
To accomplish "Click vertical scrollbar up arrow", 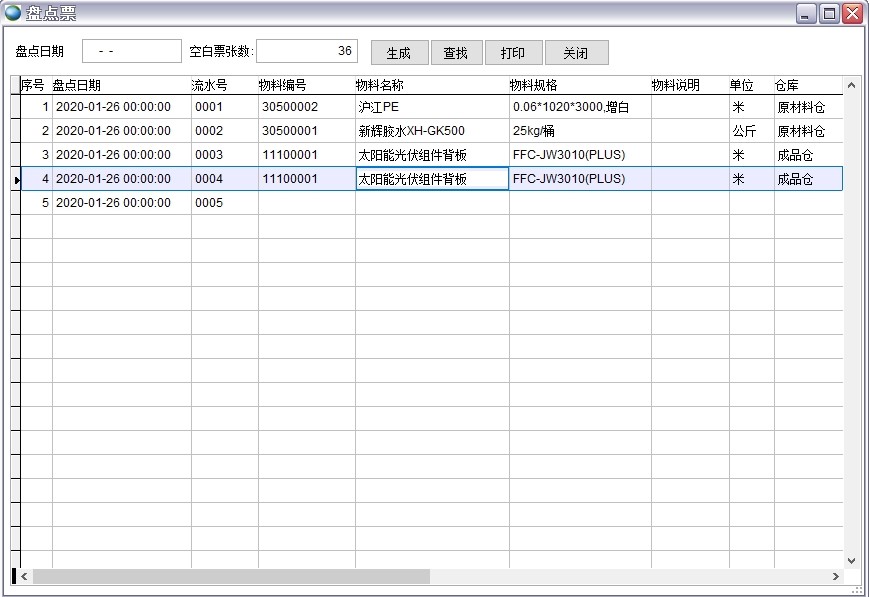I will pos(851,86).
